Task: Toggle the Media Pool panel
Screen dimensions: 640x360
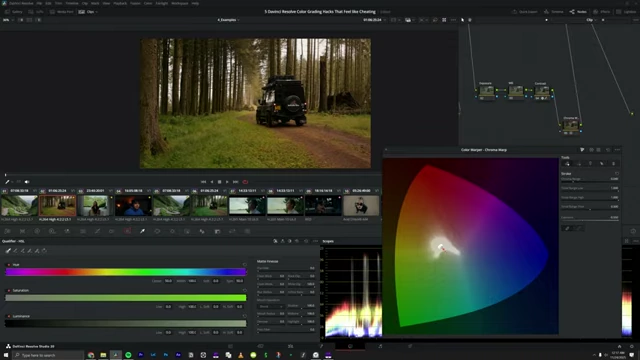Action: 61,12
